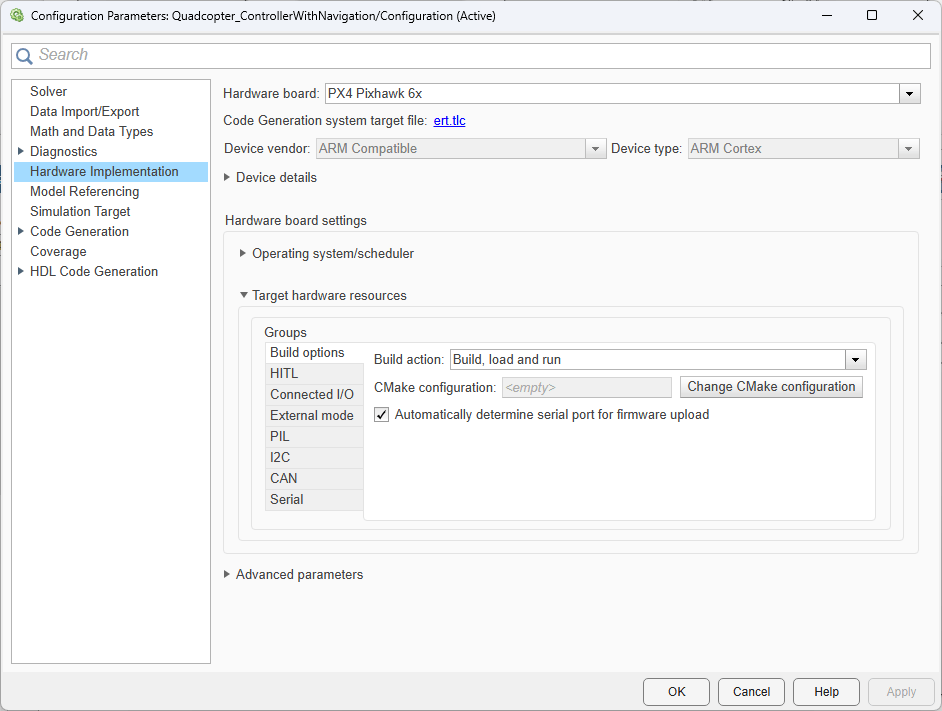Open the ert.tlc system target file link
This screenshot has height=711, width=942.
pos(449,121)
